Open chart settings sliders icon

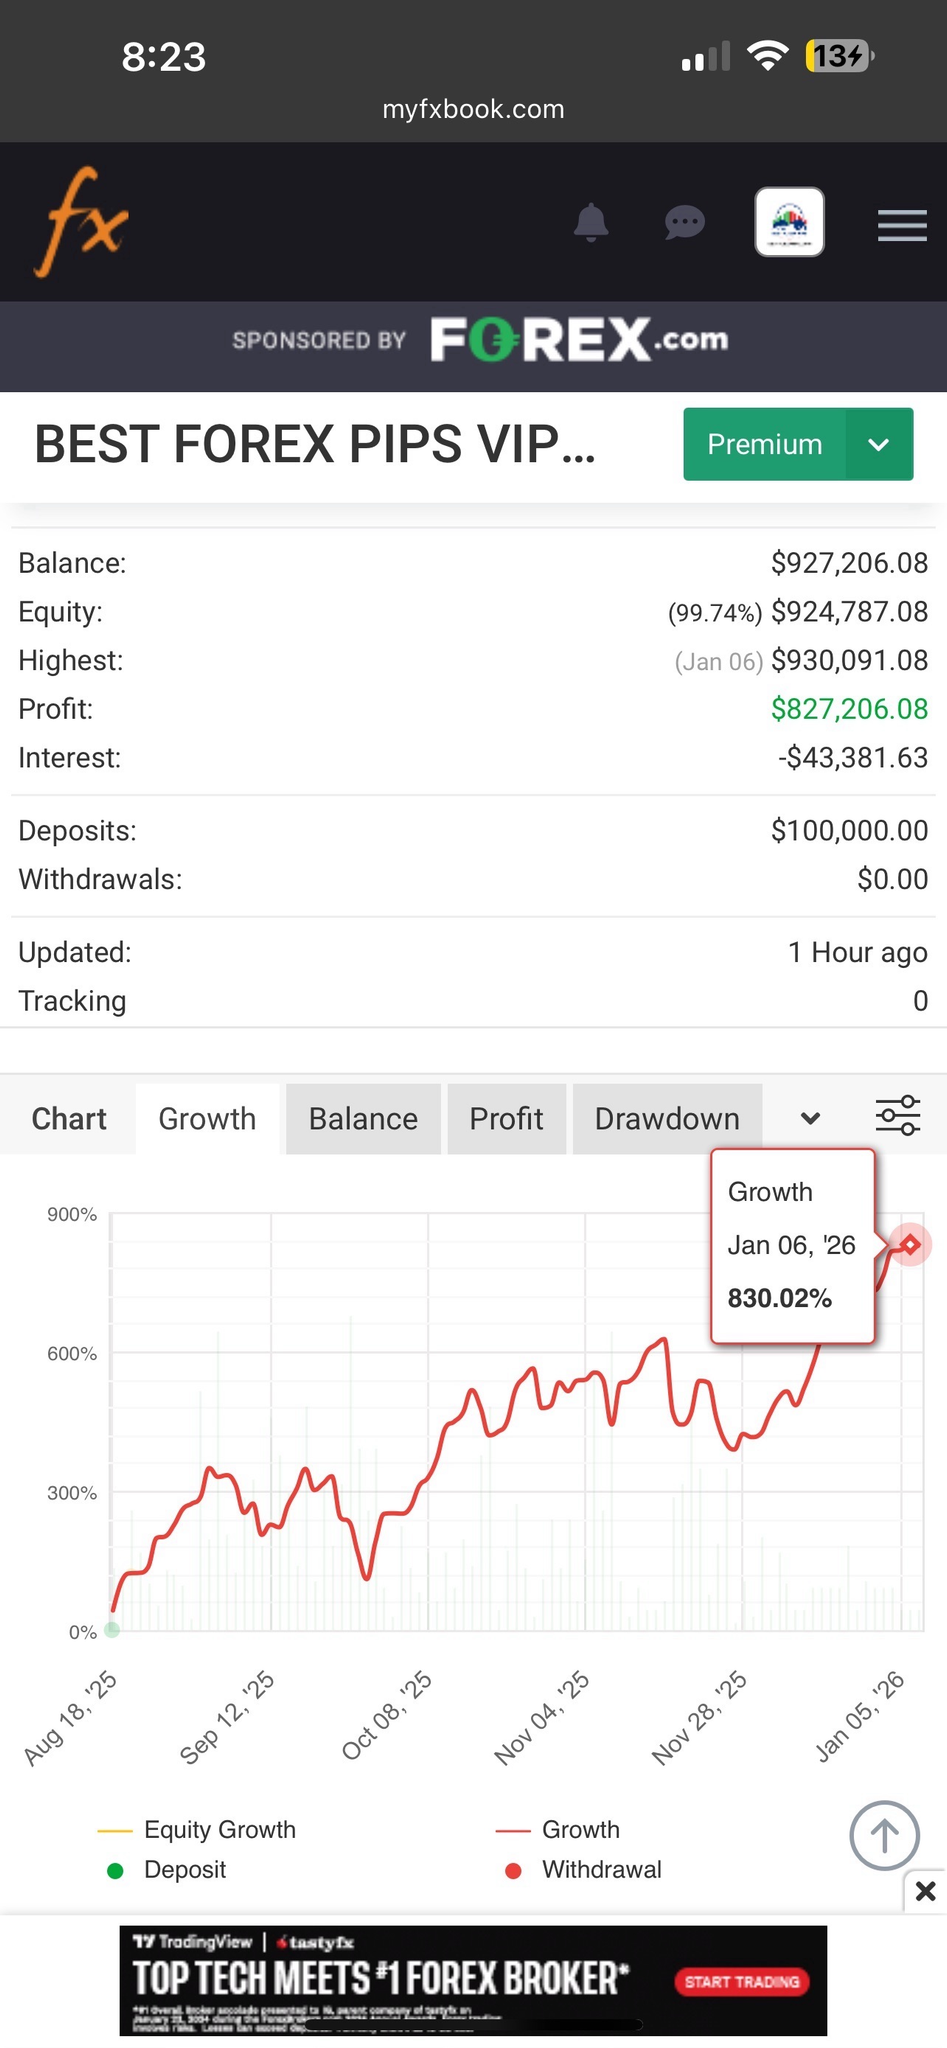coord(897,1116)
